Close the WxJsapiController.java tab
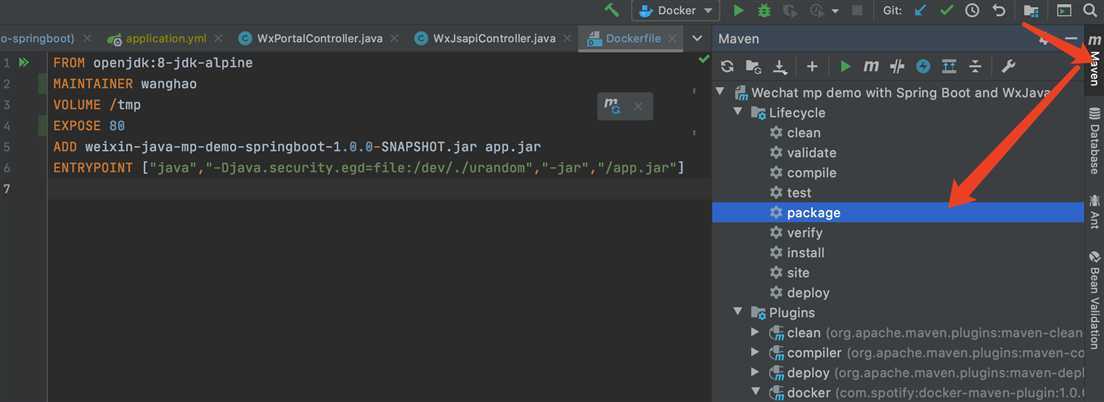The image size is (1104, 402). [567, 39]
